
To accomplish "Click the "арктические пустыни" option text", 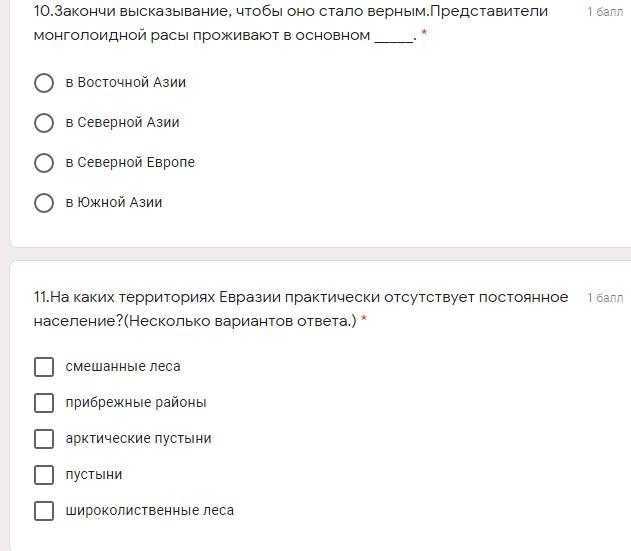I will [x=138, y=439].
